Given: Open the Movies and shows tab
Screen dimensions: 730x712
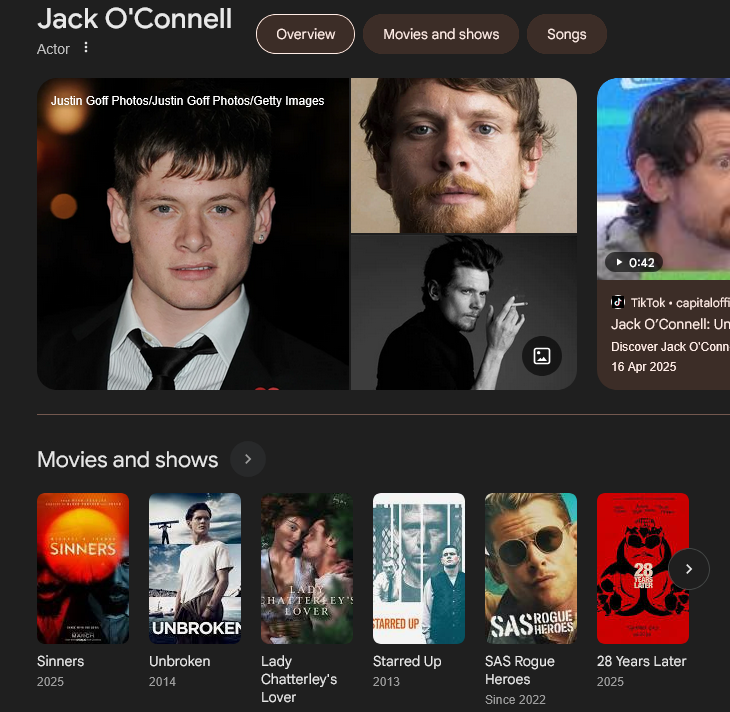Looking at the screenshot, I should click(x=441, y=34).
